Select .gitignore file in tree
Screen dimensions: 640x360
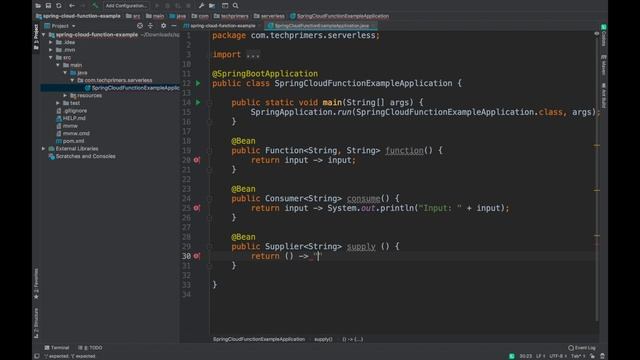click(71, 111)
